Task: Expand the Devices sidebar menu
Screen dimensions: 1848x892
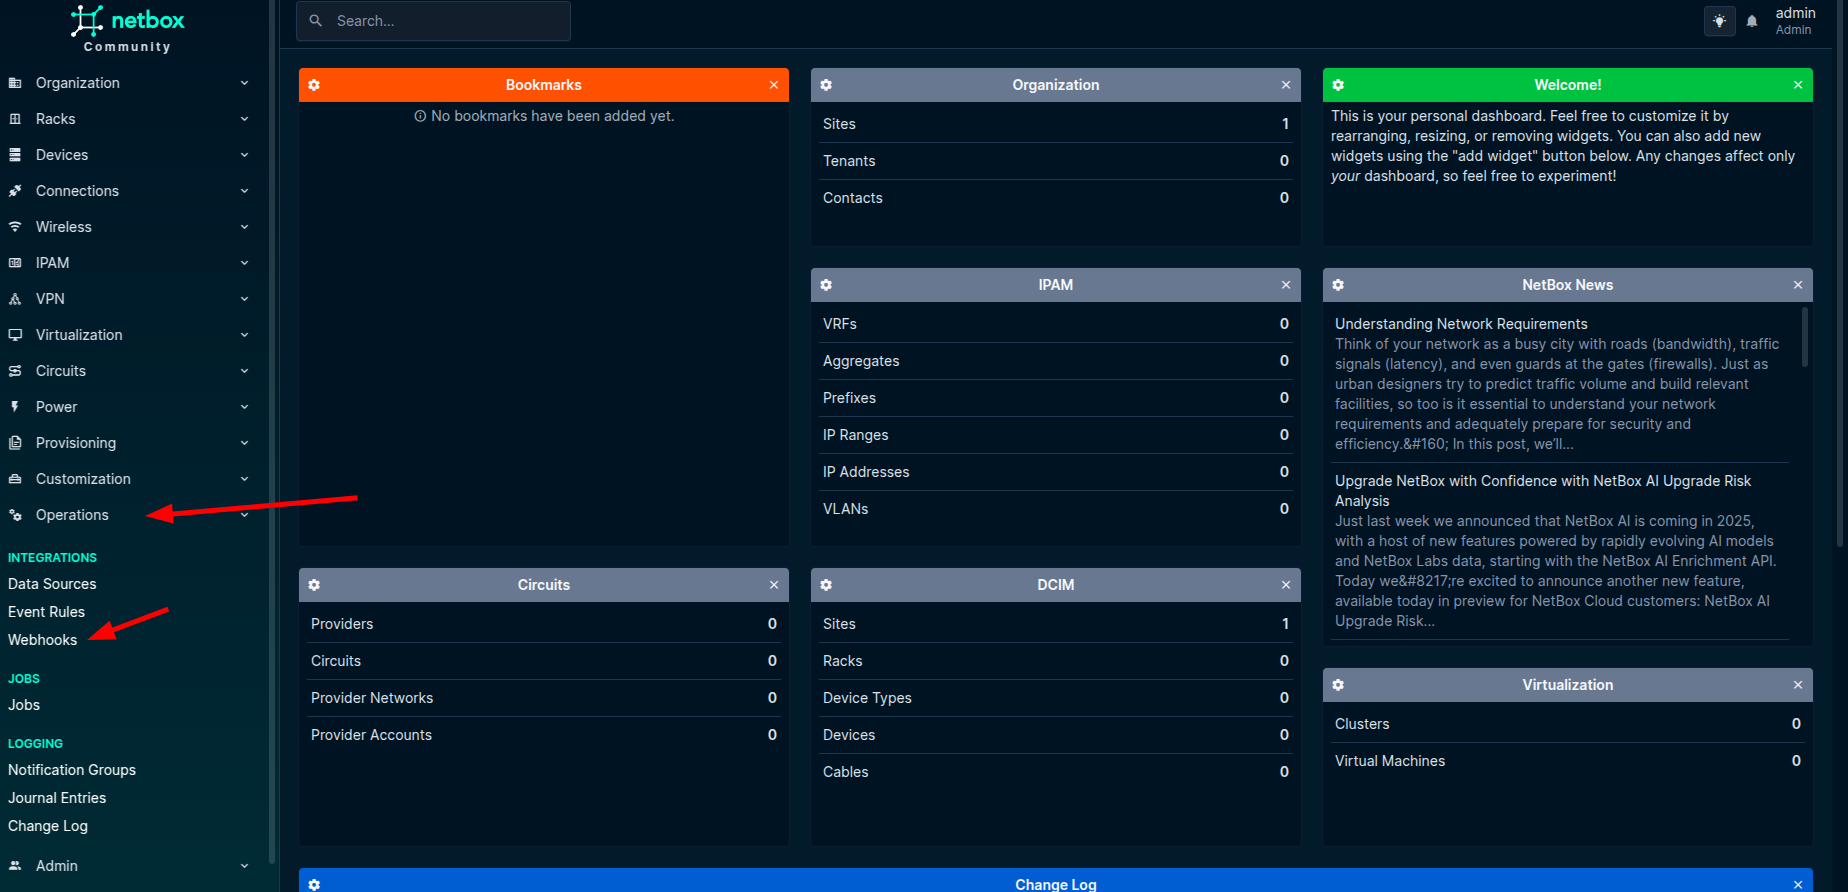Action: pos(128,155)
